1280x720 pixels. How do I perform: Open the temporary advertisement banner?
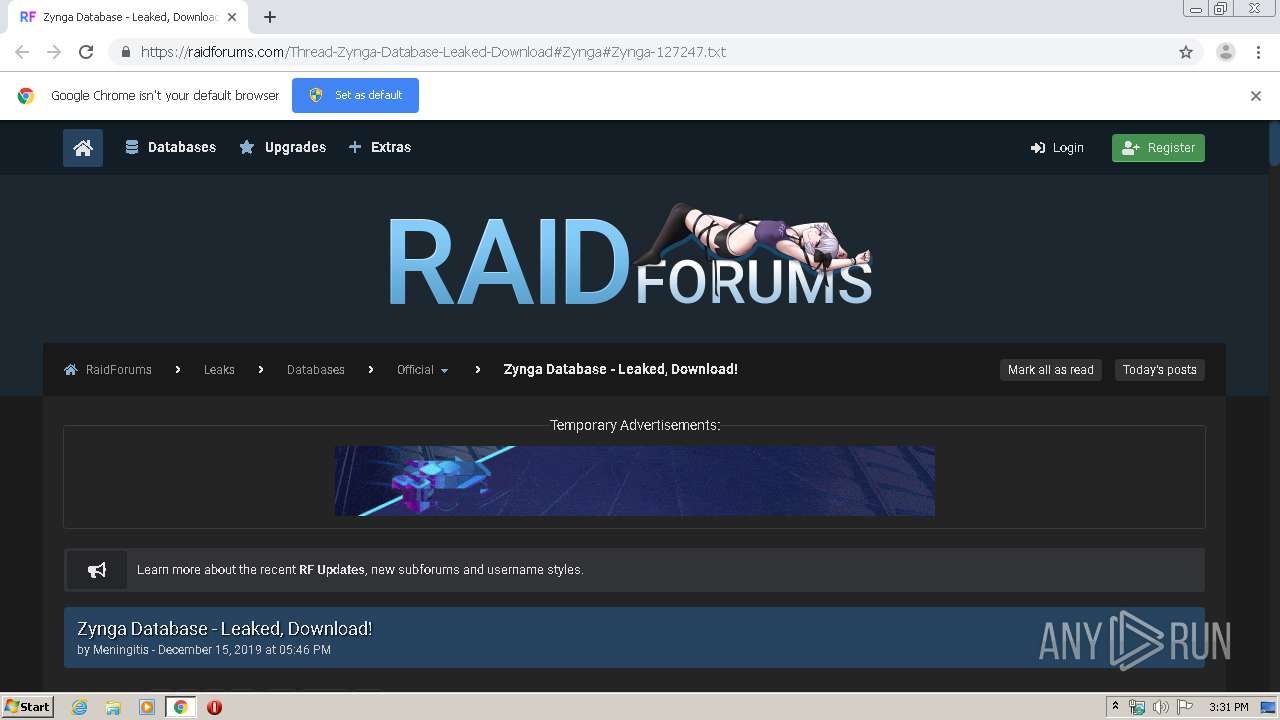(634, 481)
